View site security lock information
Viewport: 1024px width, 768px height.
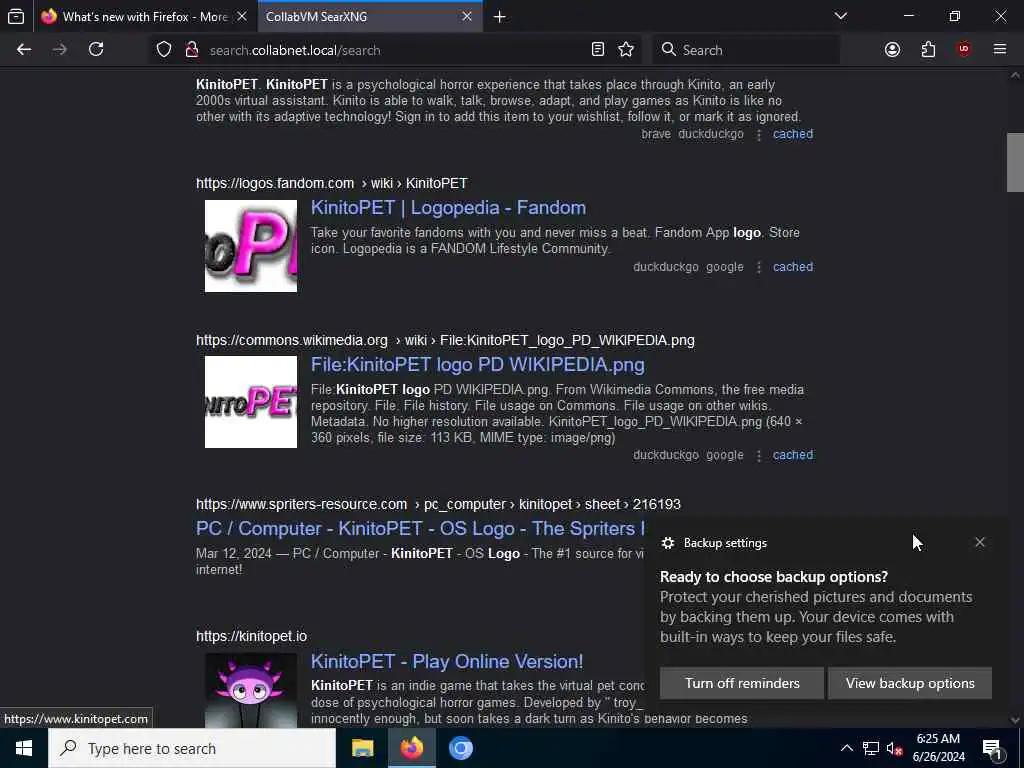(x=192, y=50)
